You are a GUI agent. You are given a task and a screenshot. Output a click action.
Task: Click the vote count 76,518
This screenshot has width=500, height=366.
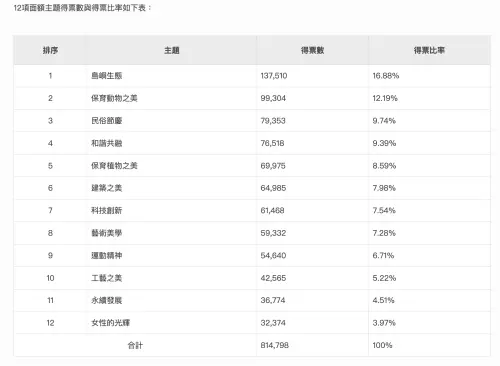[x=272, y=143]
